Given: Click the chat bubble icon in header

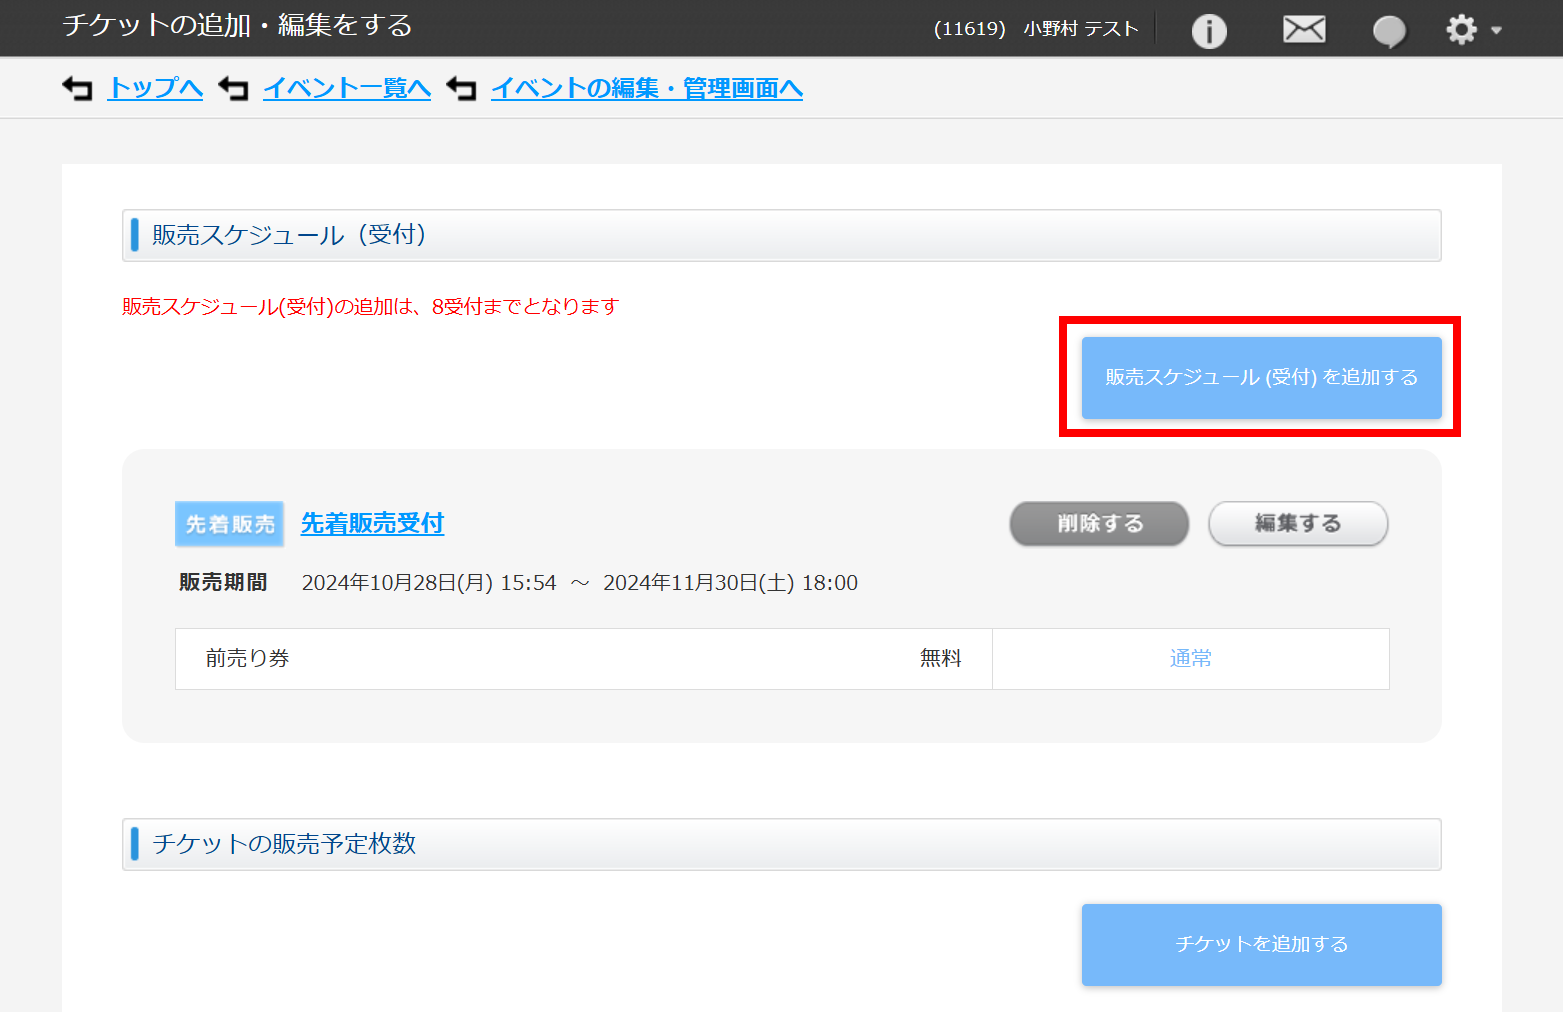Looking at the screenshot, I should pos(1388,29).
